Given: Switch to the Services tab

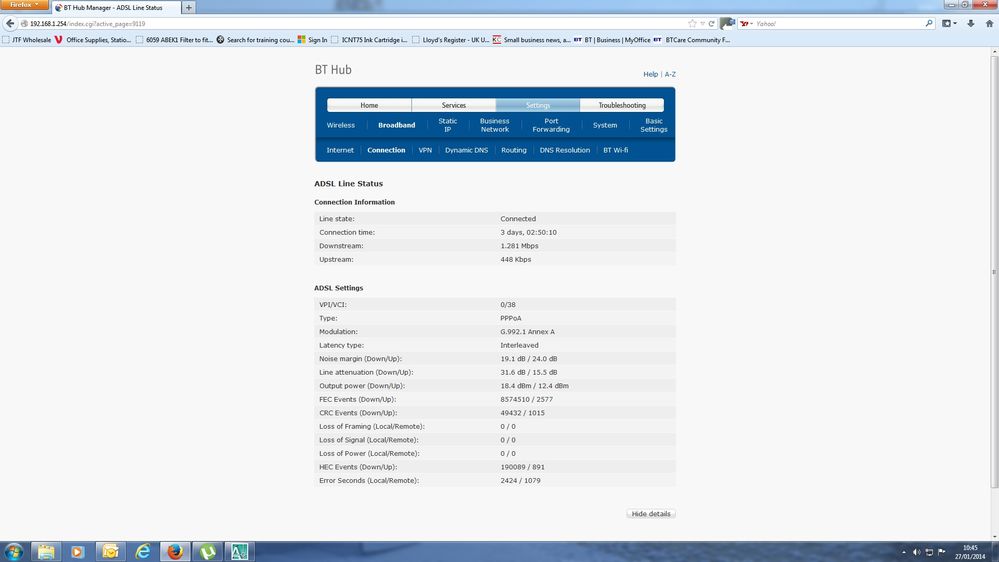Looking at the screenshot, I should coord(454,105).
